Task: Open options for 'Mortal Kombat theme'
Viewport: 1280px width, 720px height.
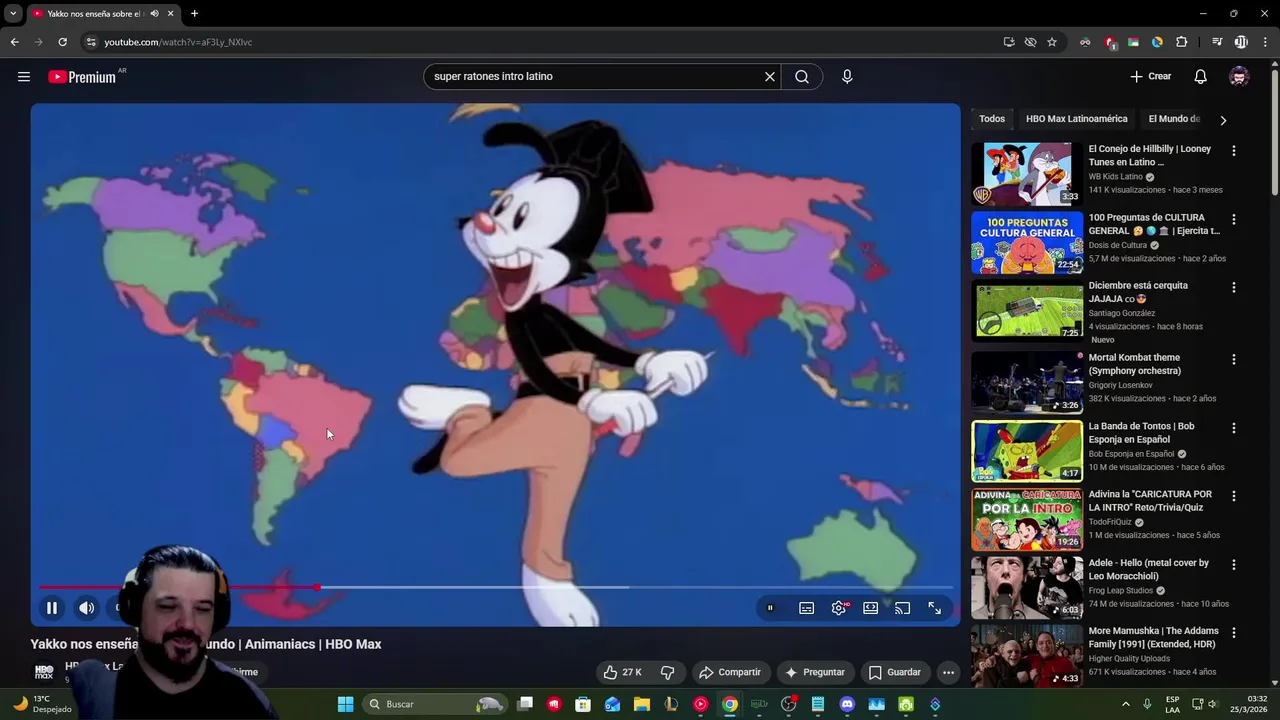Action: (1233, 359)
